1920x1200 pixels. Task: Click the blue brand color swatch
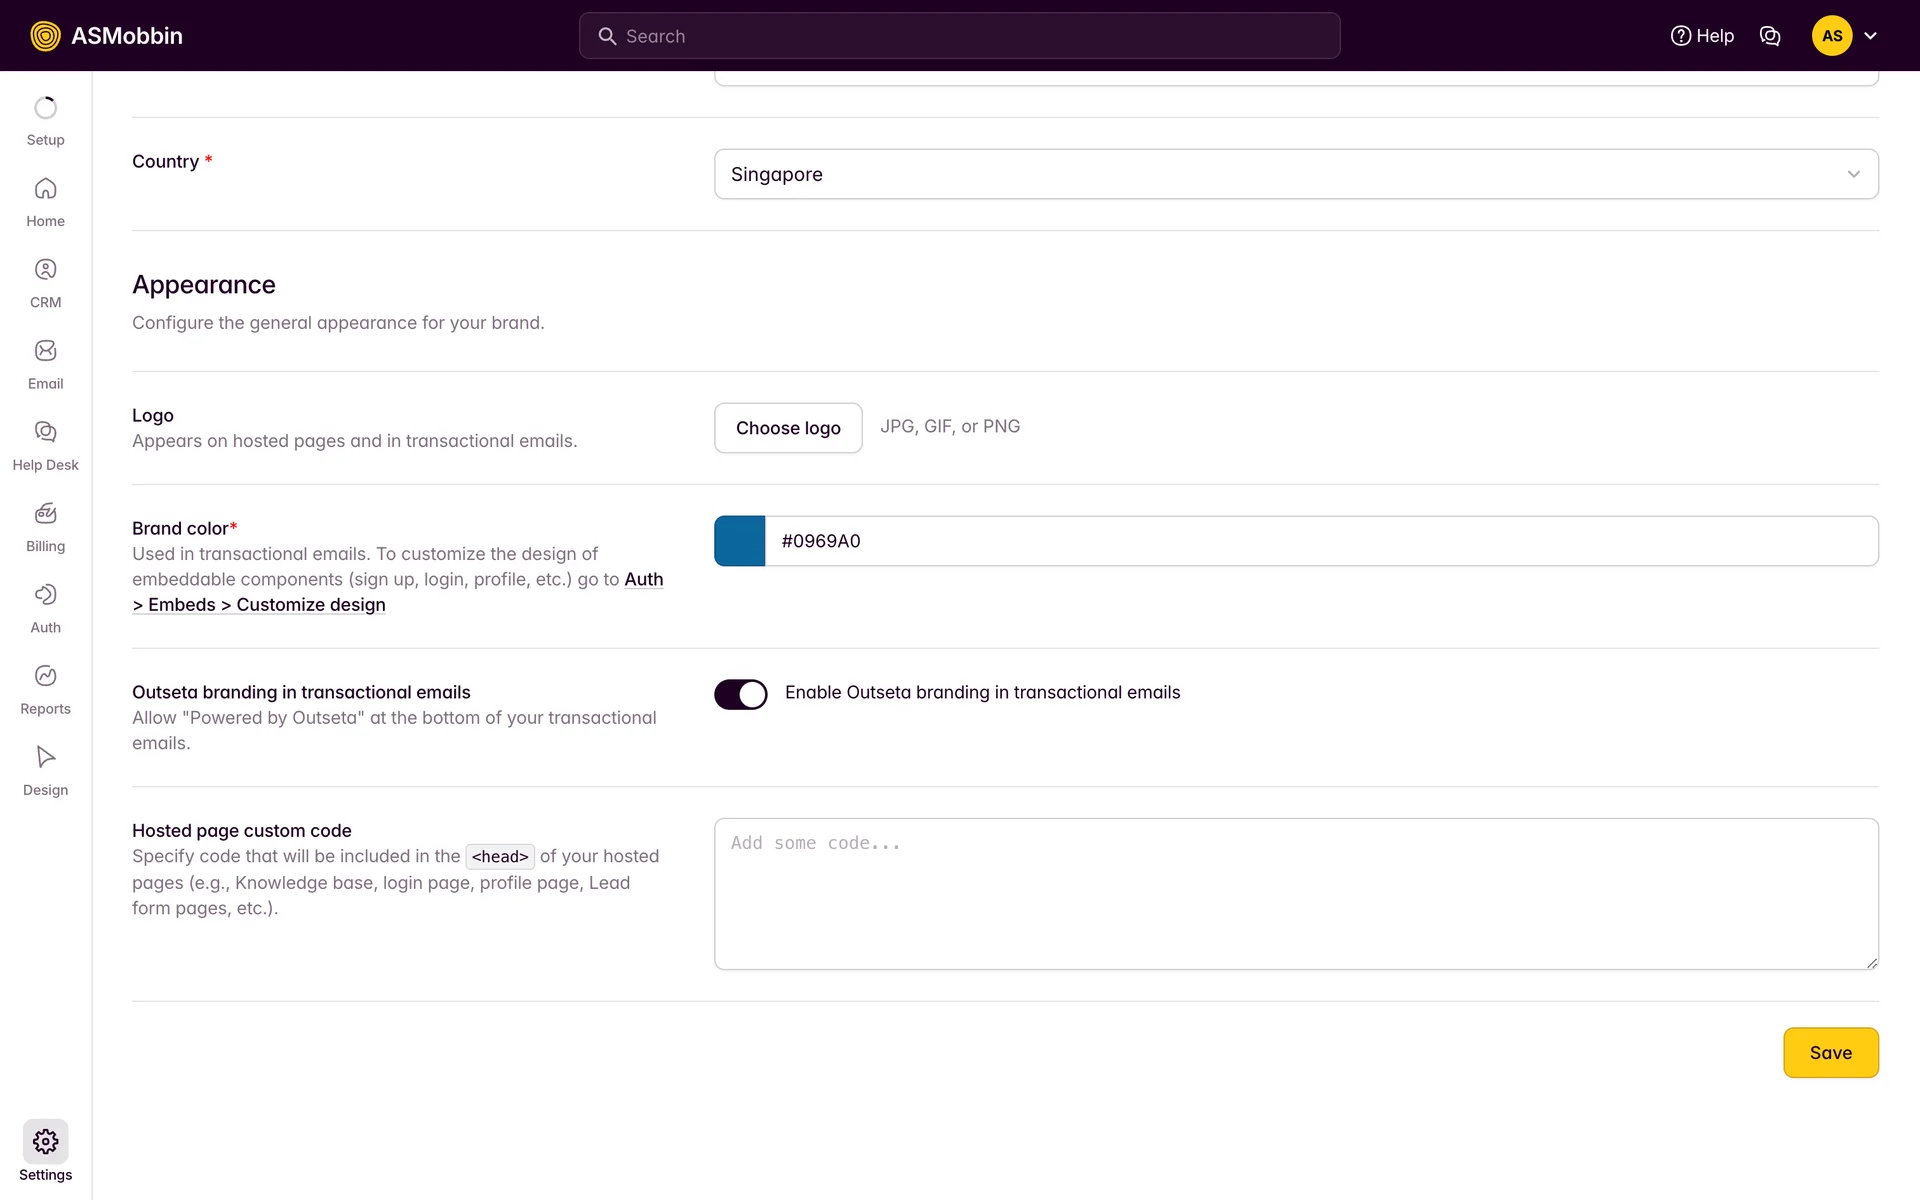[x=740, y=541]
